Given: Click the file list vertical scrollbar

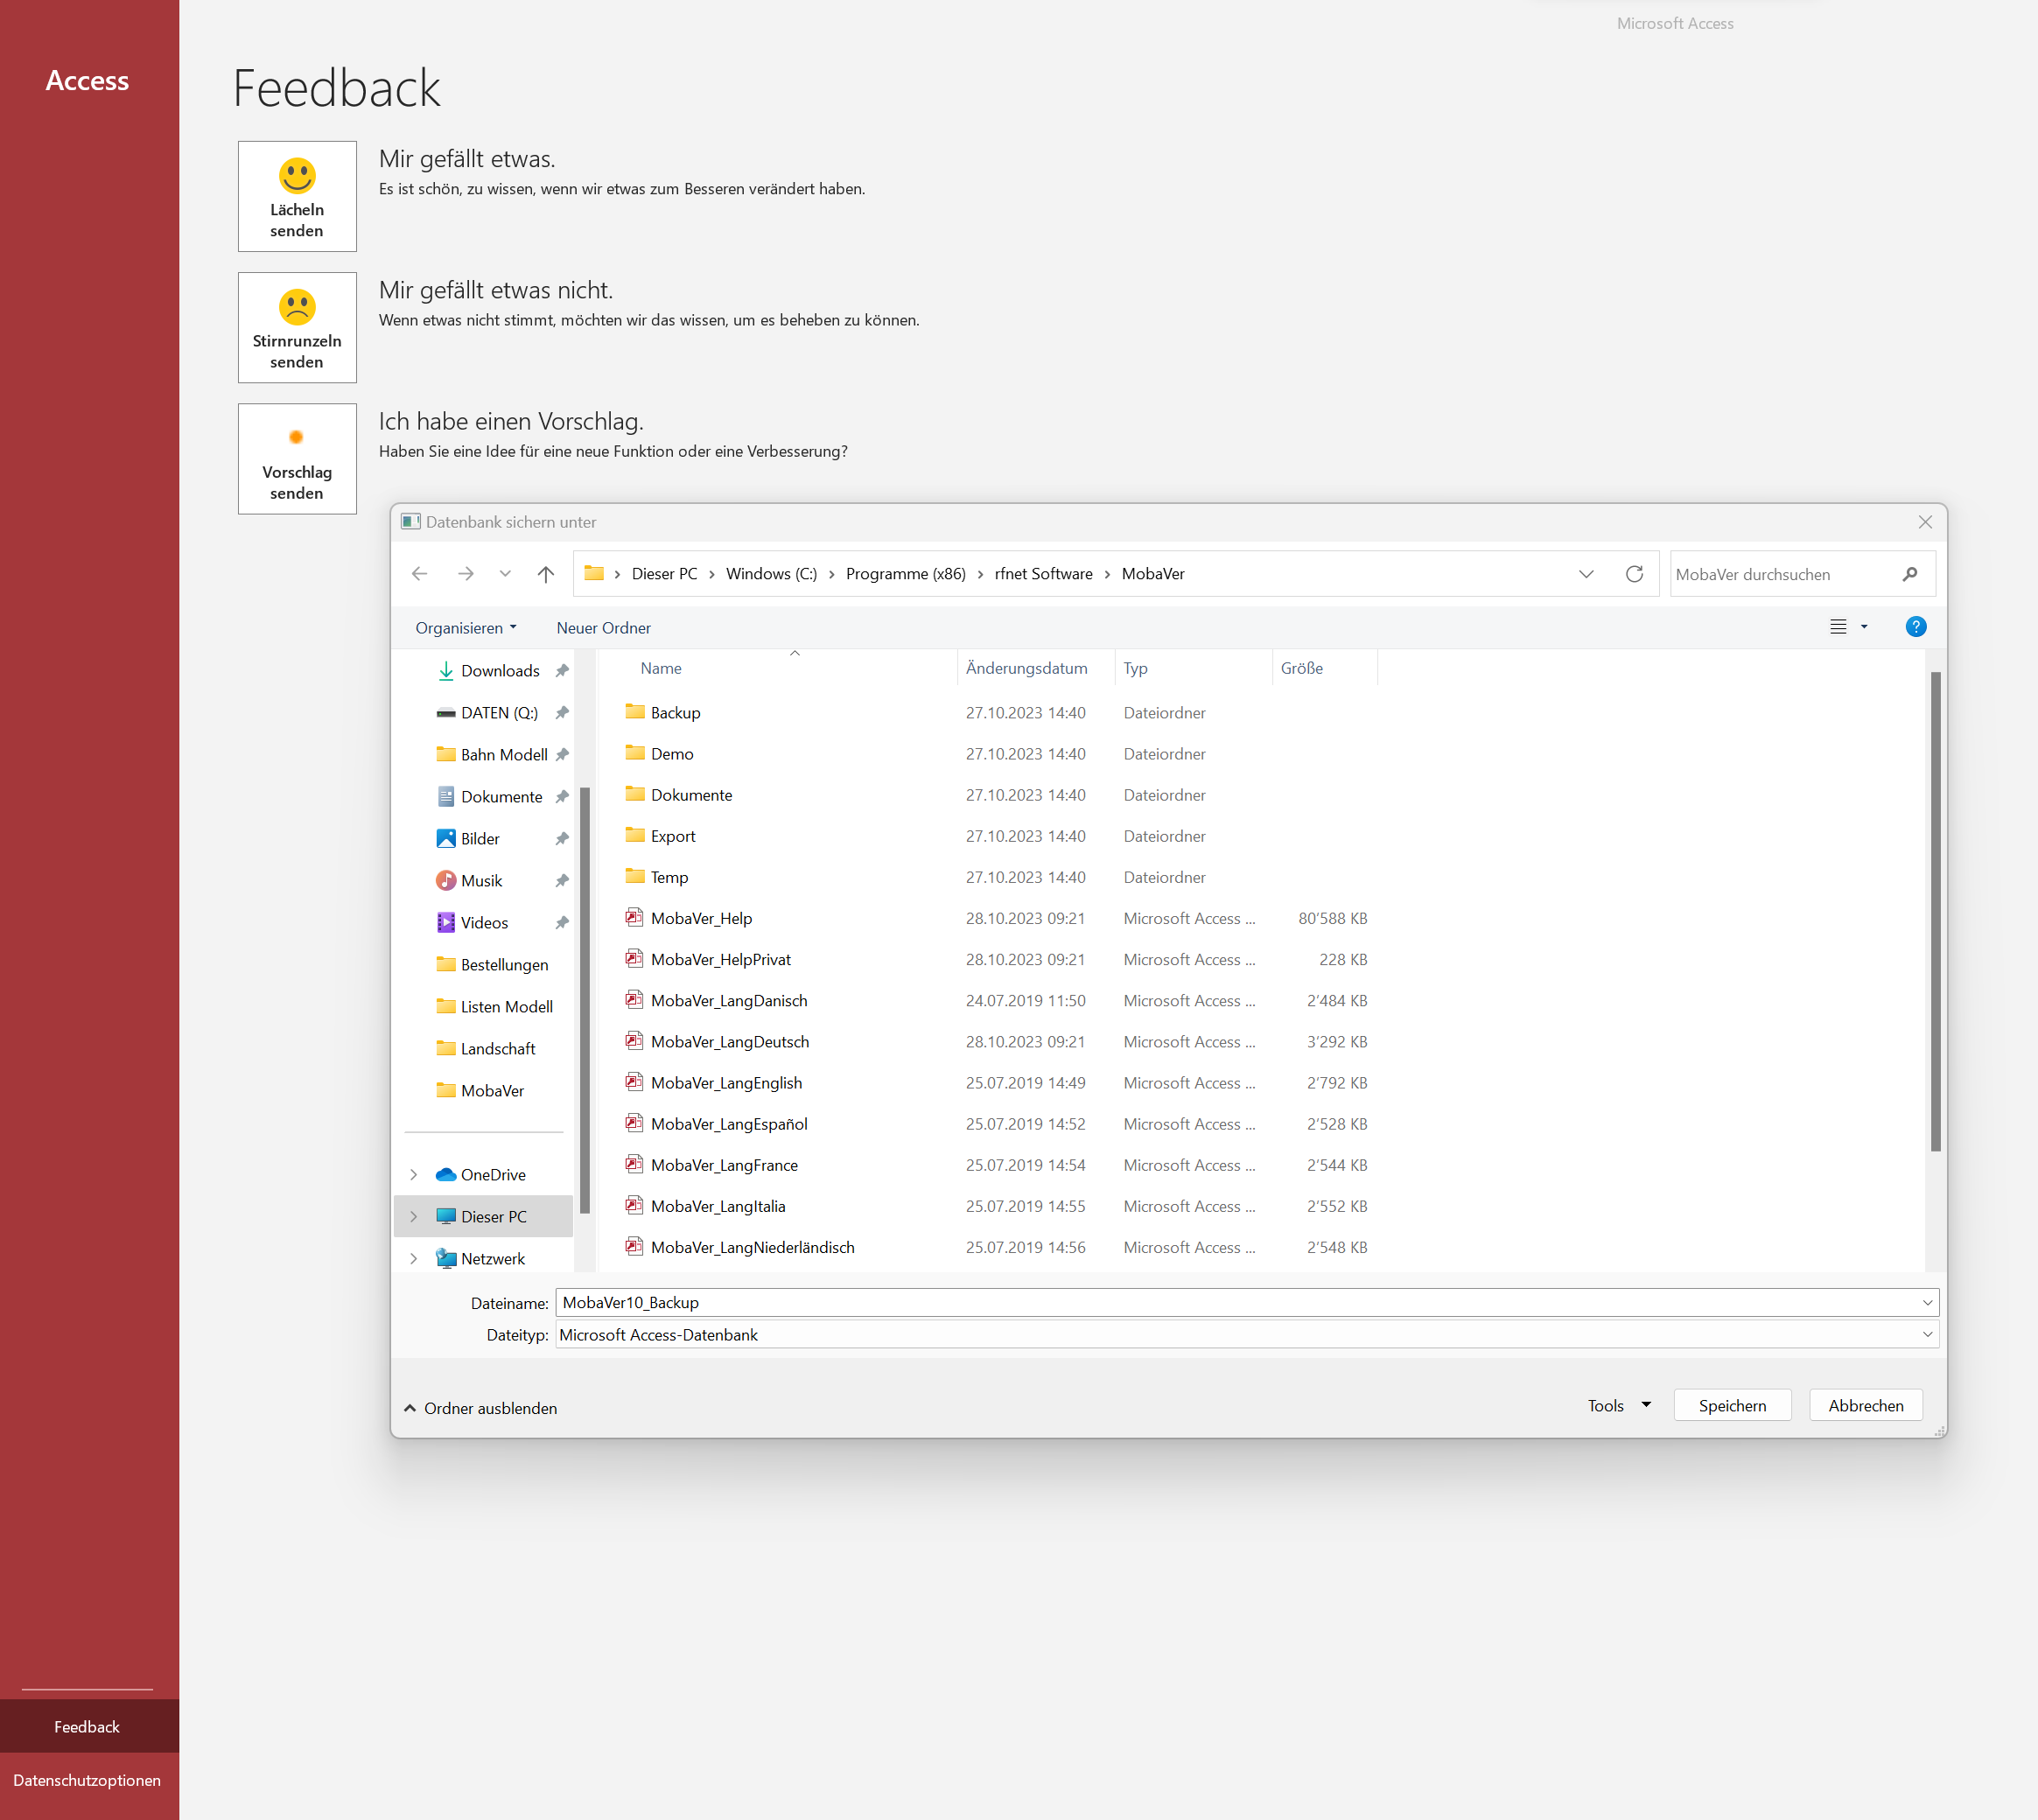Looking at the screenshot, I should pyautogui.click(x=1935, y=911).
